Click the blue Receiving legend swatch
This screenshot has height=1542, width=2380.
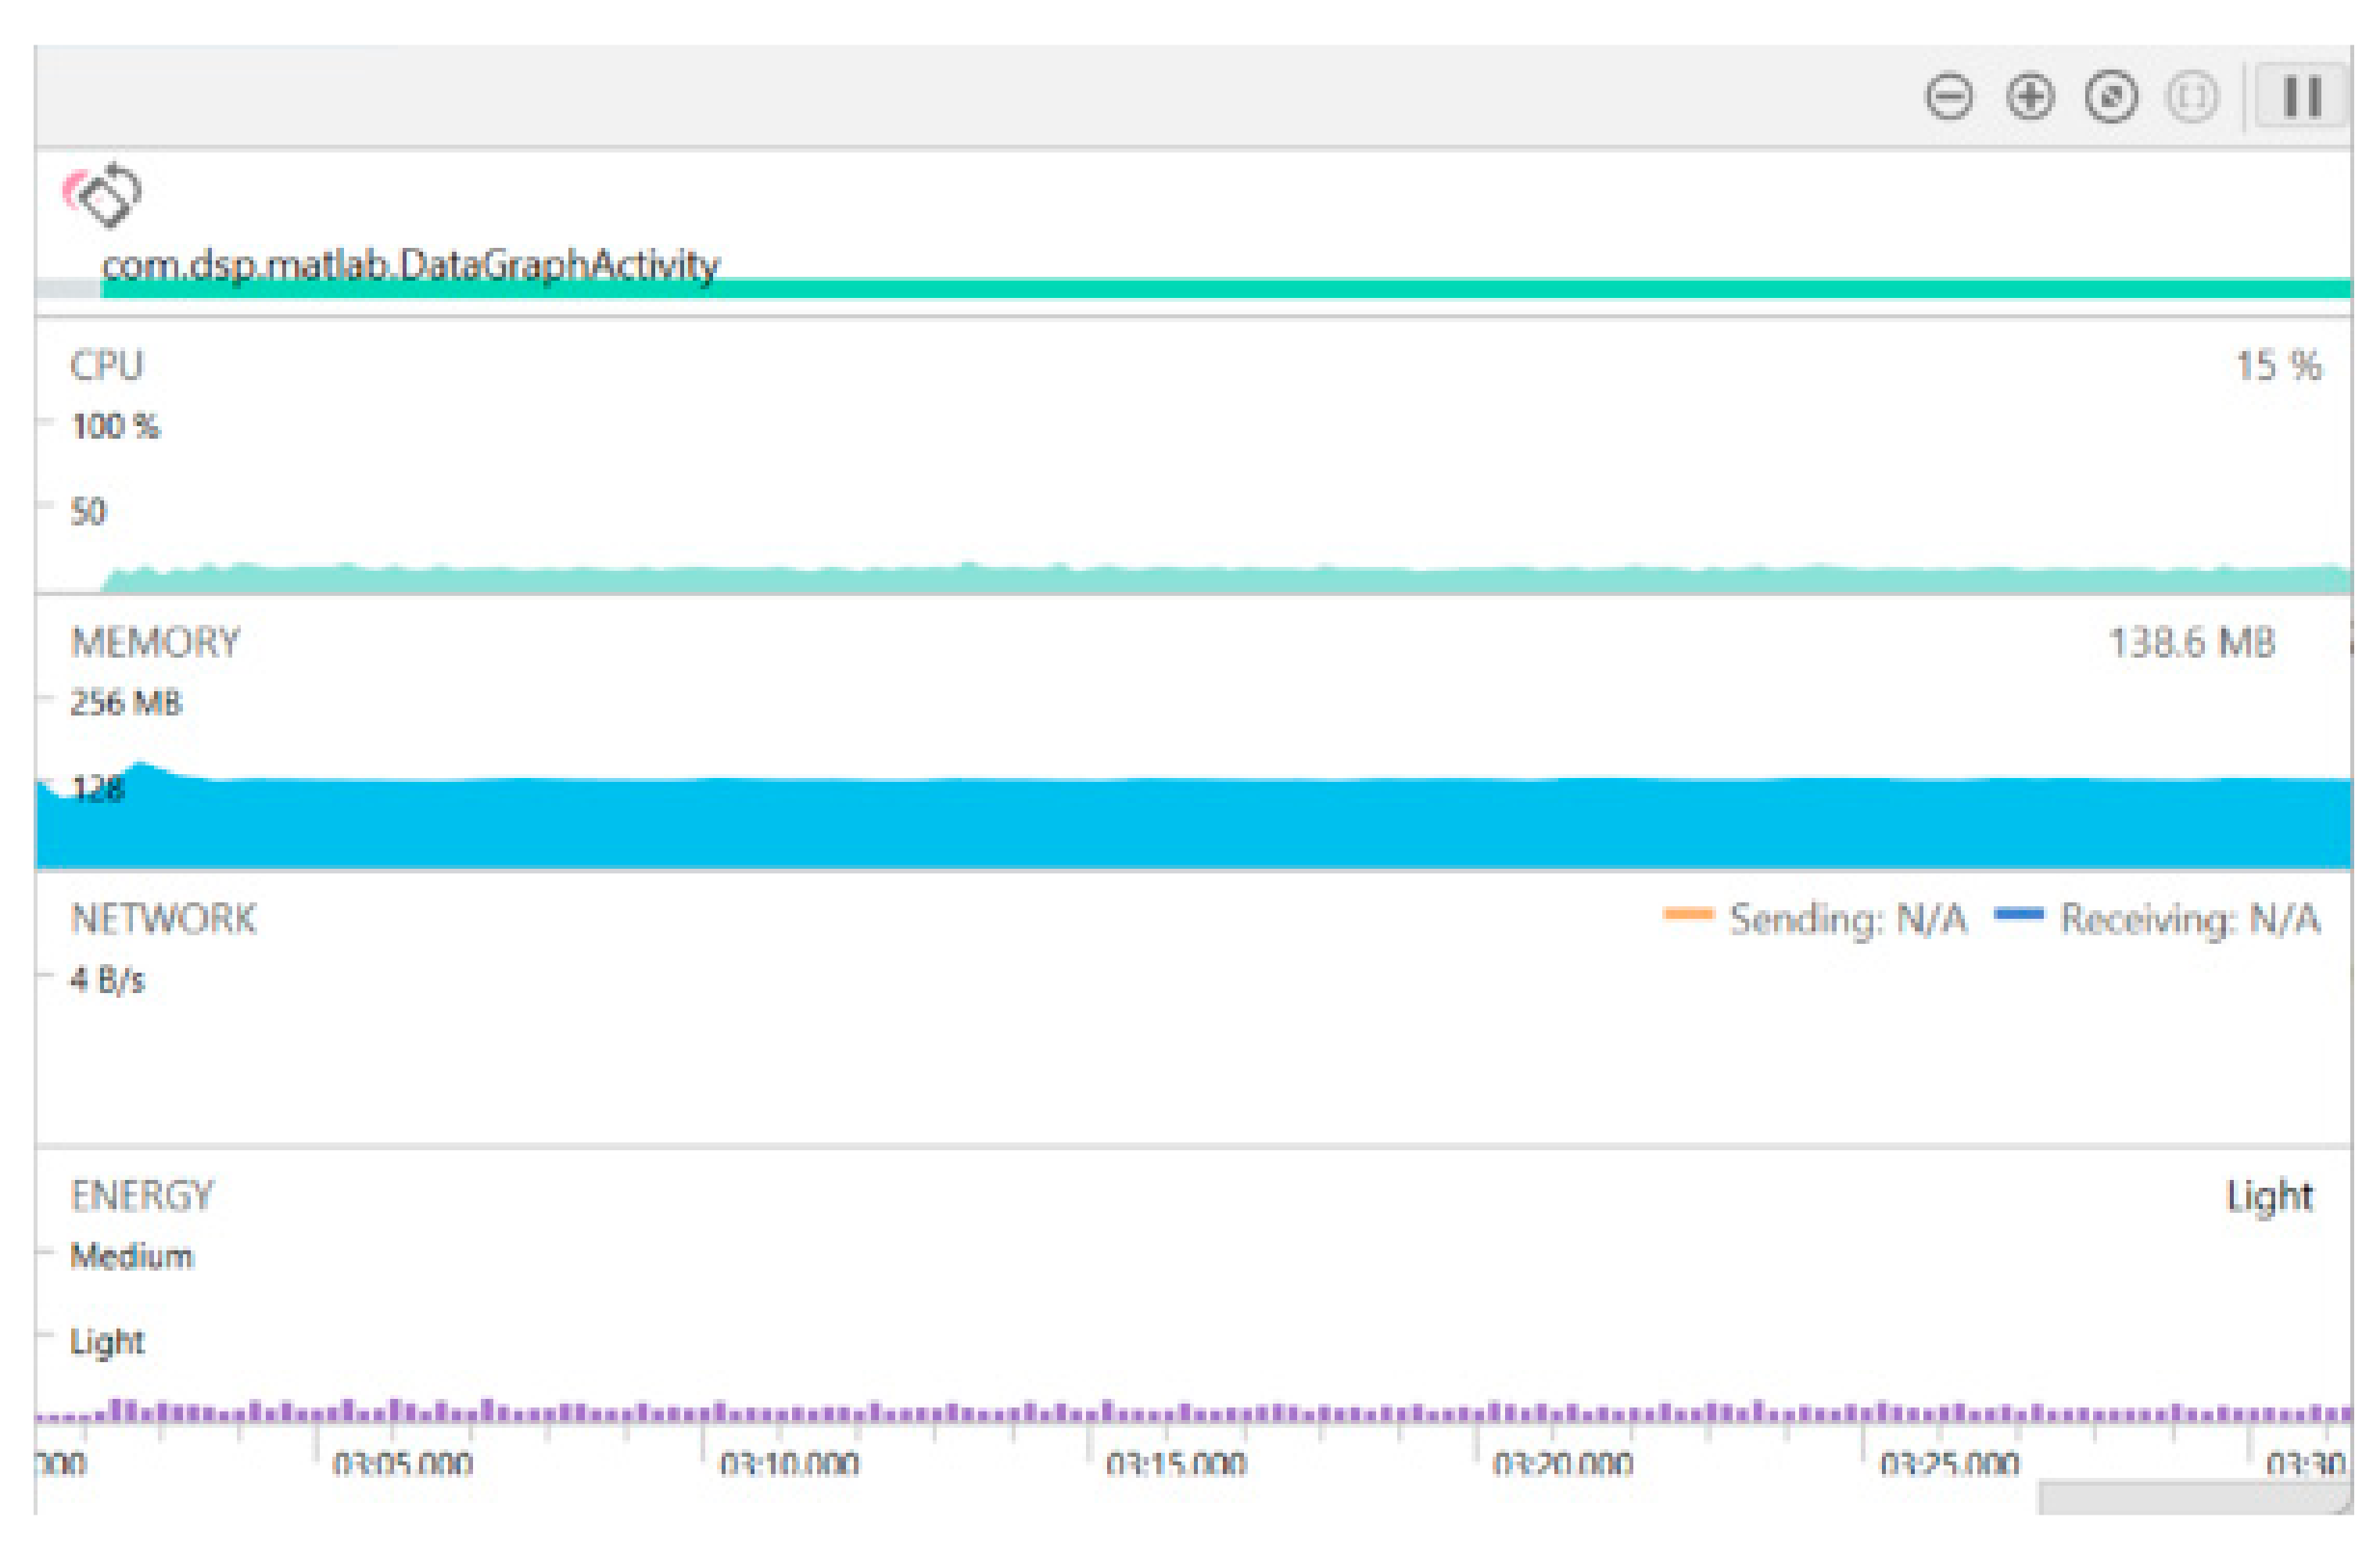(x=2018, y=914)
